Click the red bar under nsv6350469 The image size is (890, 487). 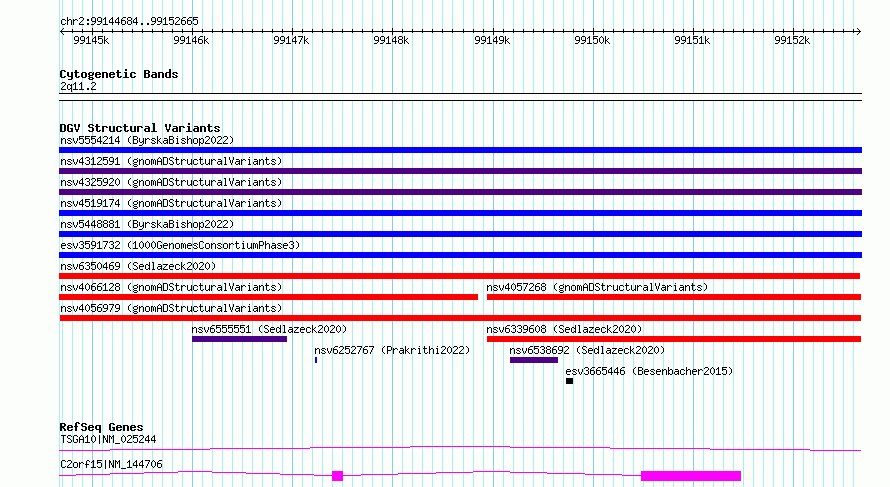(460, 276)
